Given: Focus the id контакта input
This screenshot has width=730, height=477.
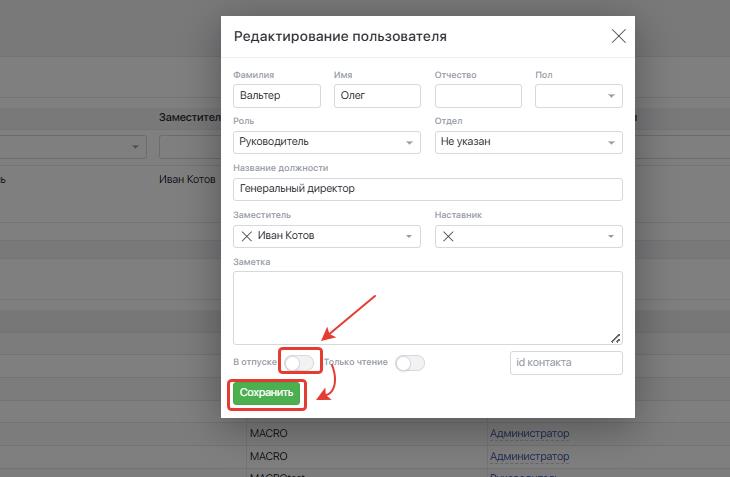Looking at the screenshot, I should (x=566, y=363).
